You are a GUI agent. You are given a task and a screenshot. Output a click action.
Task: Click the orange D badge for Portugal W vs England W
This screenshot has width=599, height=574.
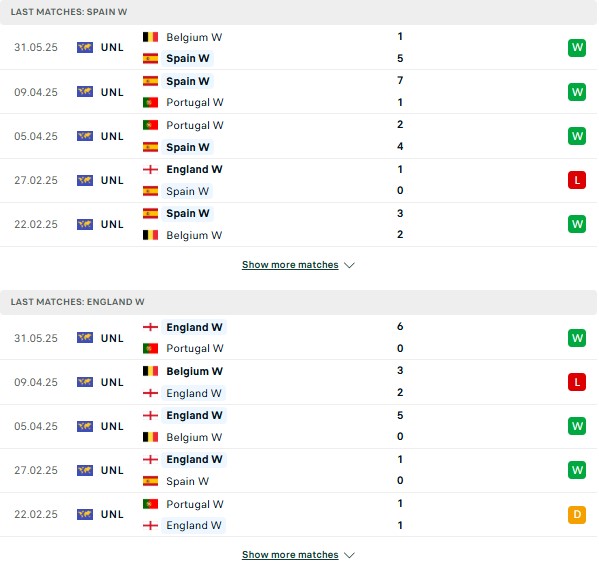(576, 514)
